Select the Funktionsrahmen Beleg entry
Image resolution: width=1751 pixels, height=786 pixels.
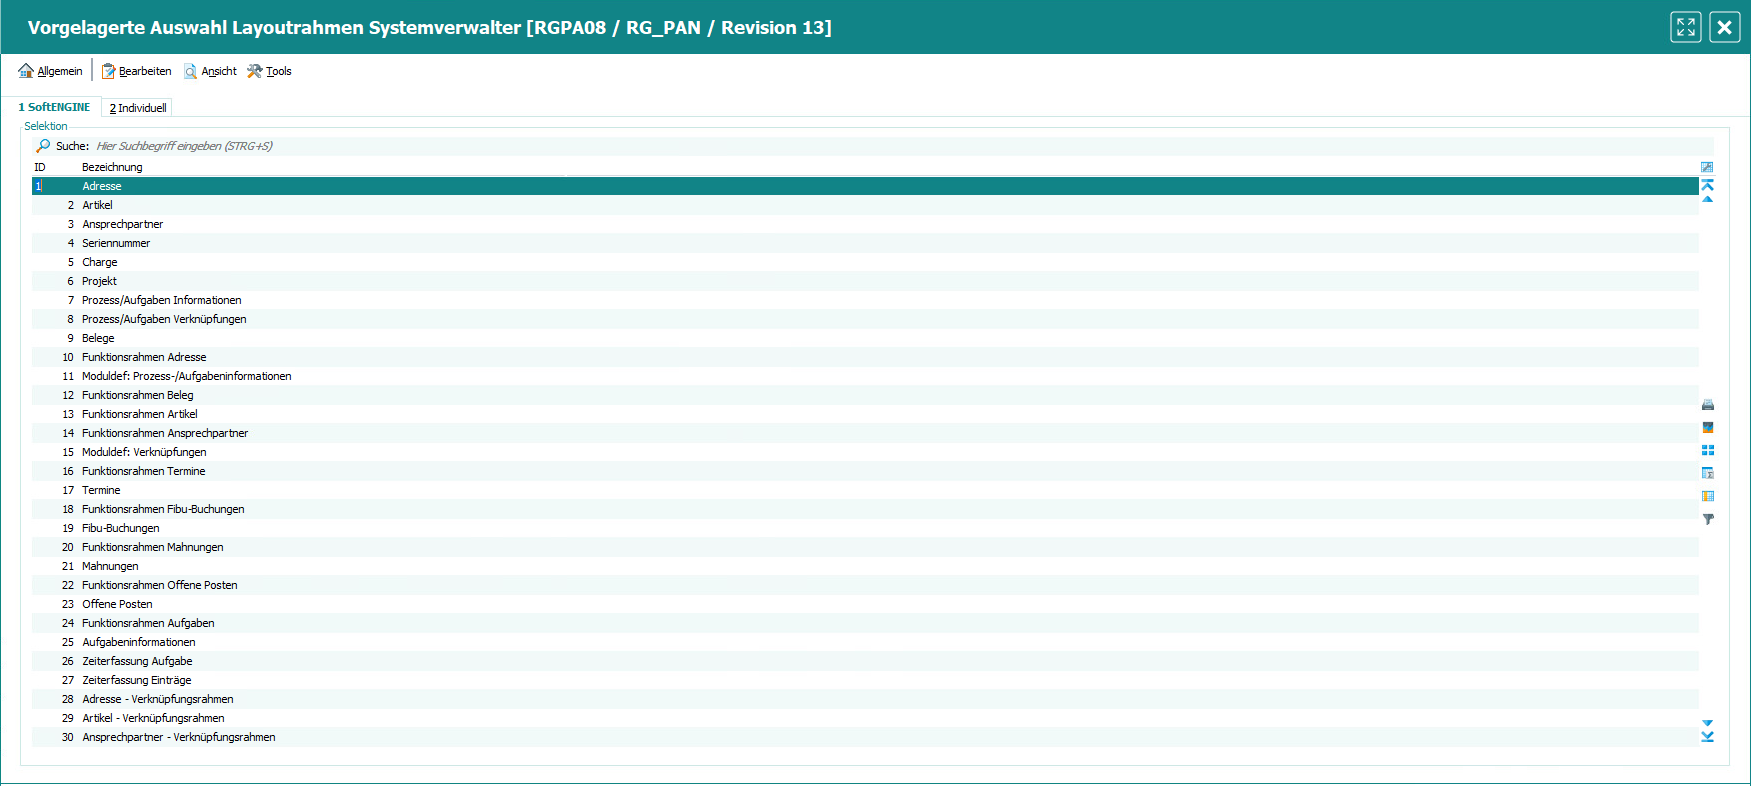point(138,395)
